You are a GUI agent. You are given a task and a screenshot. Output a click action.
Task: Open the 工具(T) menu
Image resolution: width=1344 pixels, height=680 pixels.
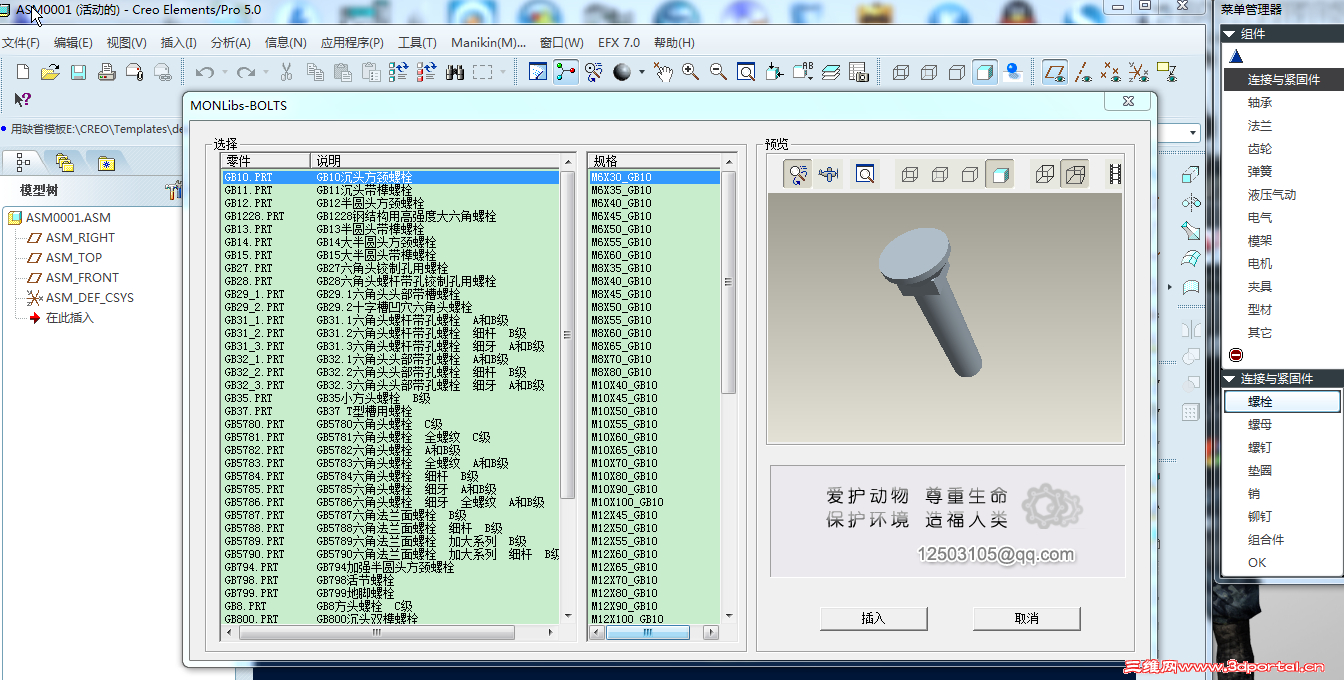[417, 43]
